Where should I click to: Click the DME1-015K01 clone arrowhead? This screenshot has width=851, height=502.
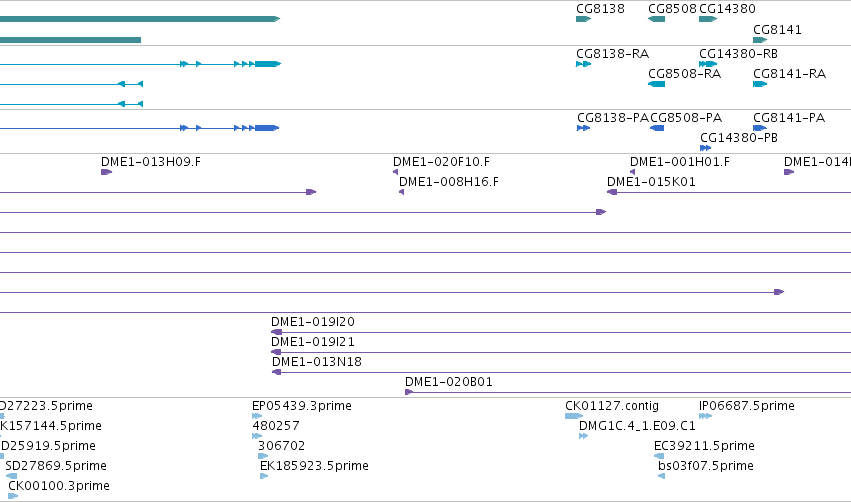click(x=612, y=192)
